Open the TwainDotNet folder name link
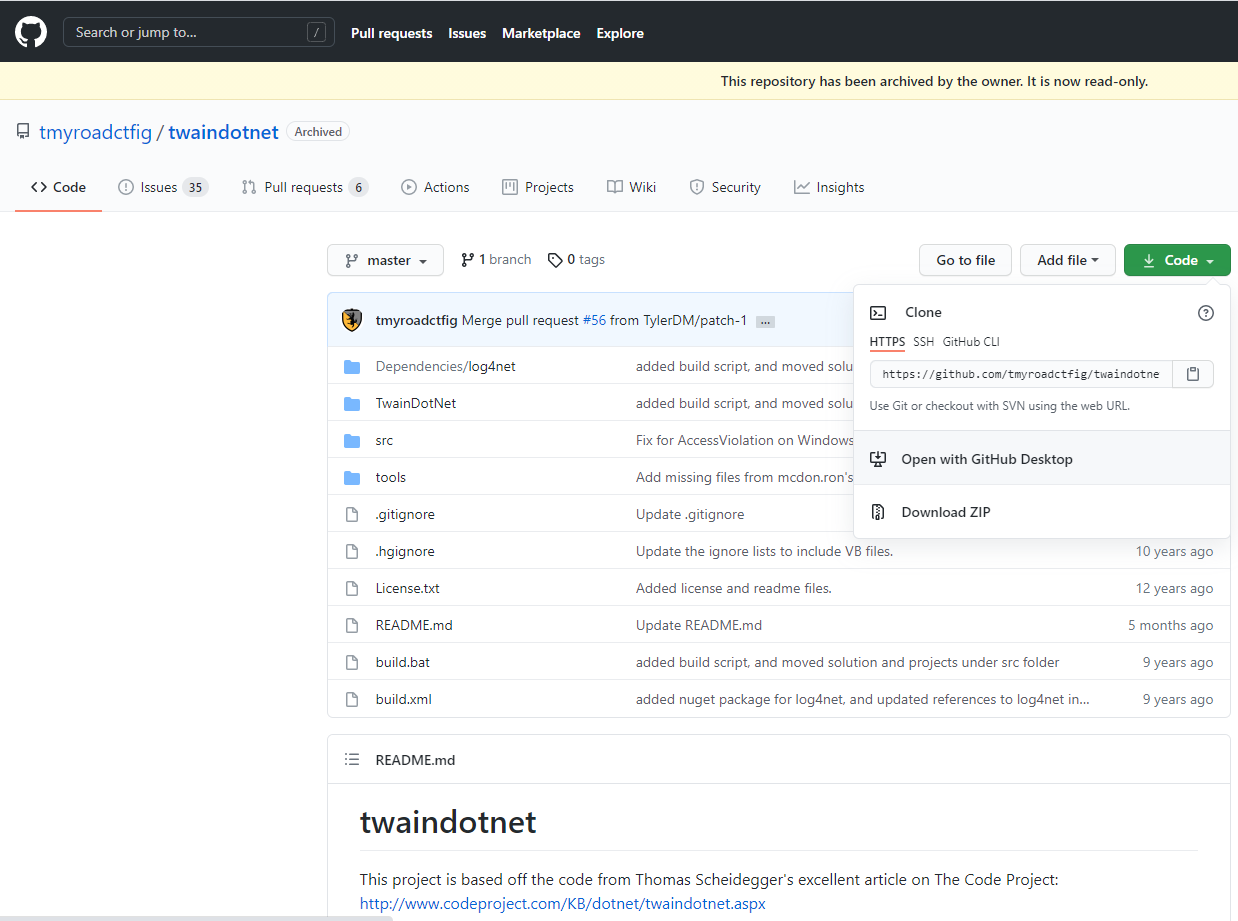The height and width of the screenshot is (921, 1238). (x=416, y=404)
